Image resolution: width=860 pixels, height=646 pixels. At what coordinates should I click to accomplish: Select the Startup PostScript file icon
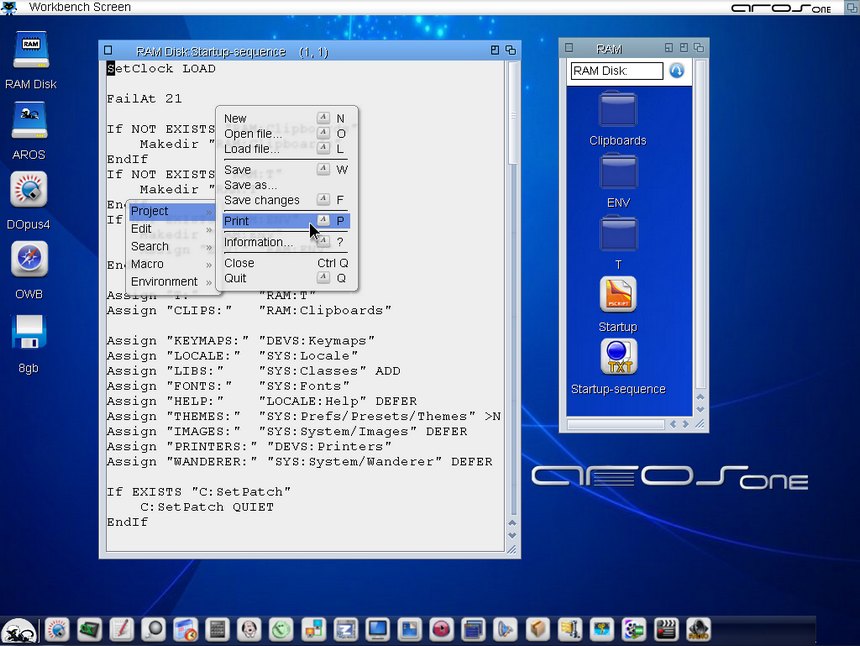coord(618,296)
